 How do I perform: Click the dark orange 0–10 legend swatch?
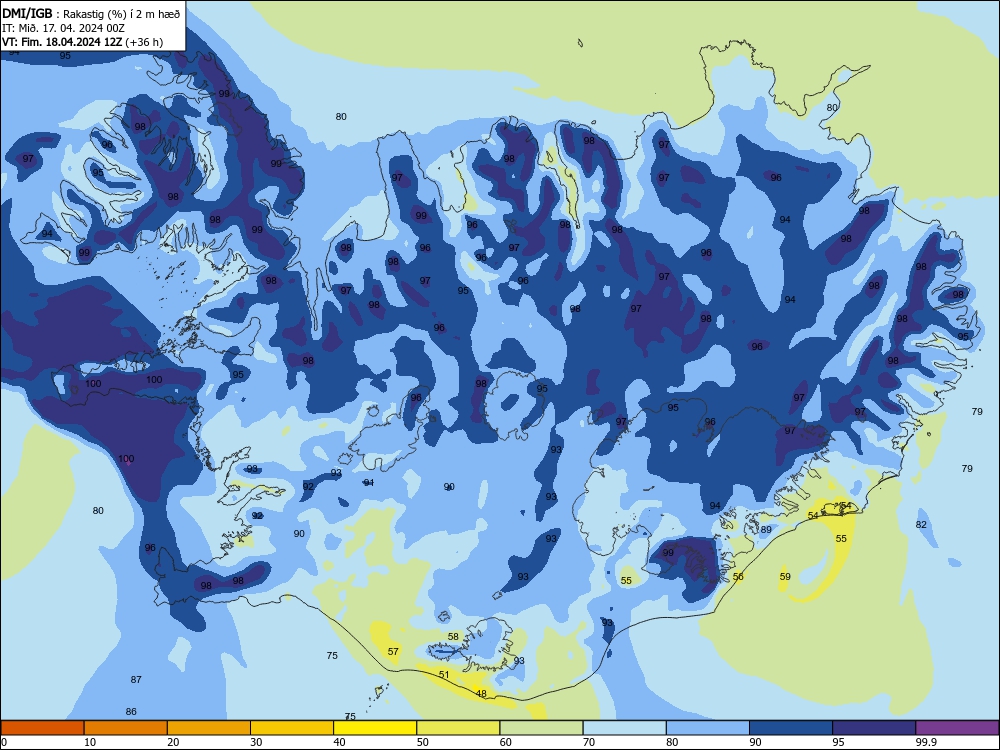pyautogui.click(x=42, y=728)
